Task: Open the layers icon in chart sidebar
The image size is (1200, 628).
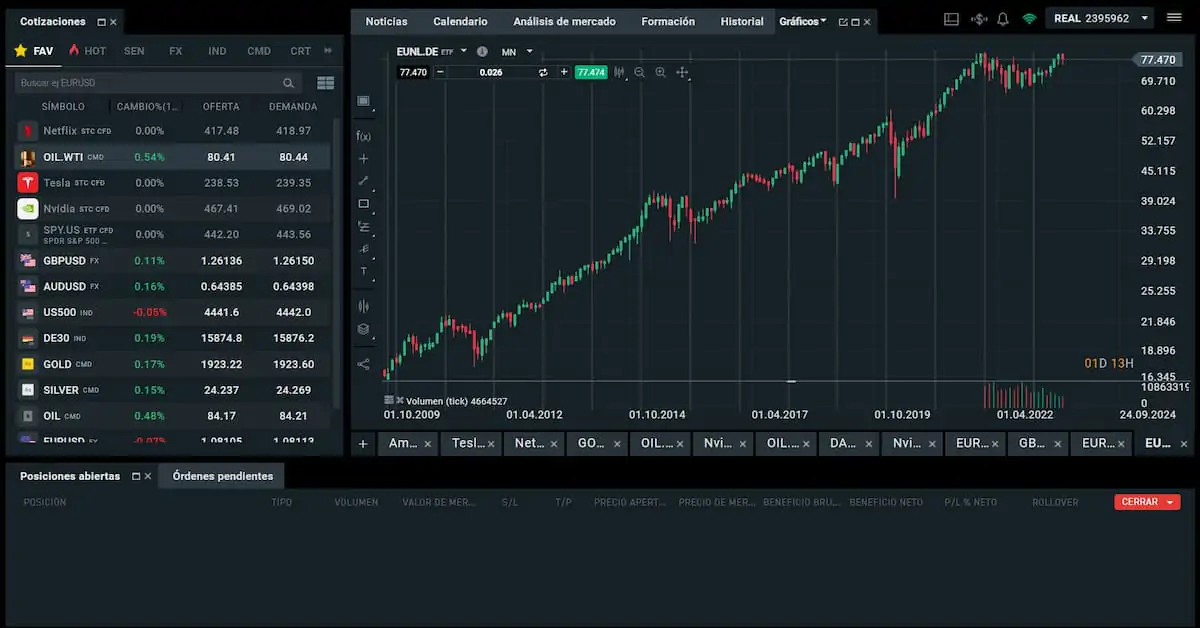Action: pyautogui.click(x=363, y=329)
